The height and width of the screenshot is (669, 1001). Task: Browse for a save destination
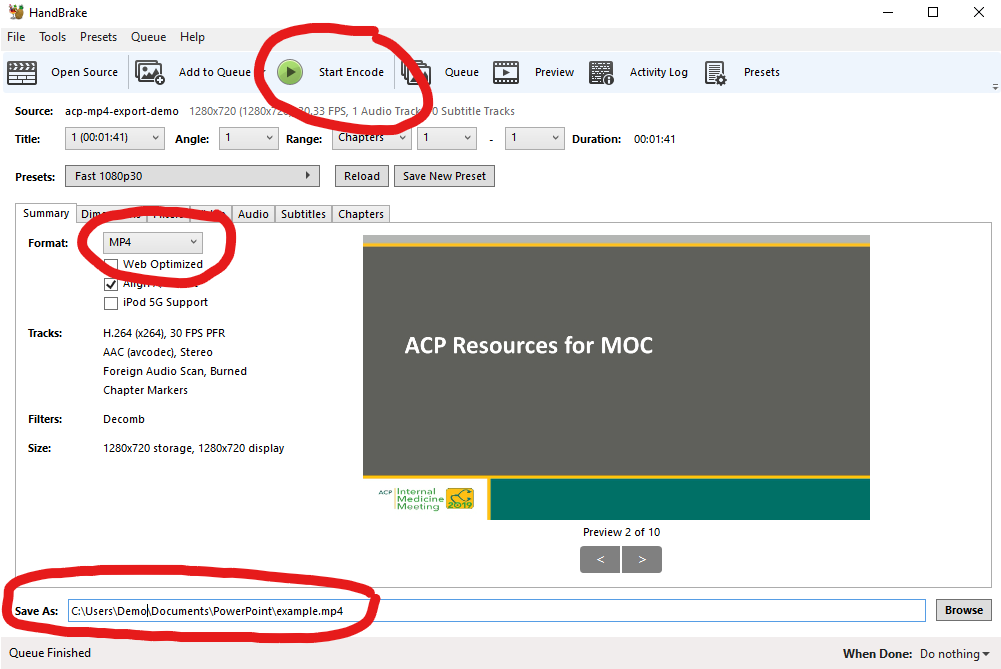click(x=962, y=610)
